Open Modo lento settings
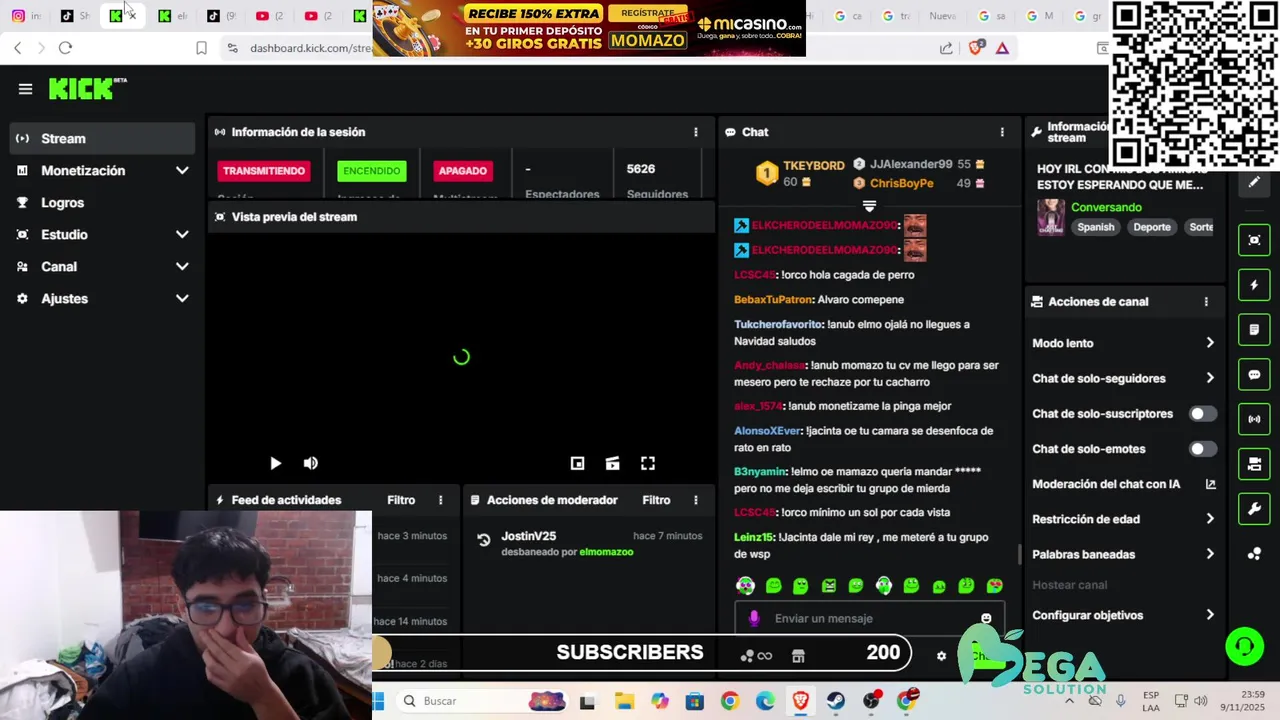The width and height of the screenshot is (1280, 720). [1124, 343]
